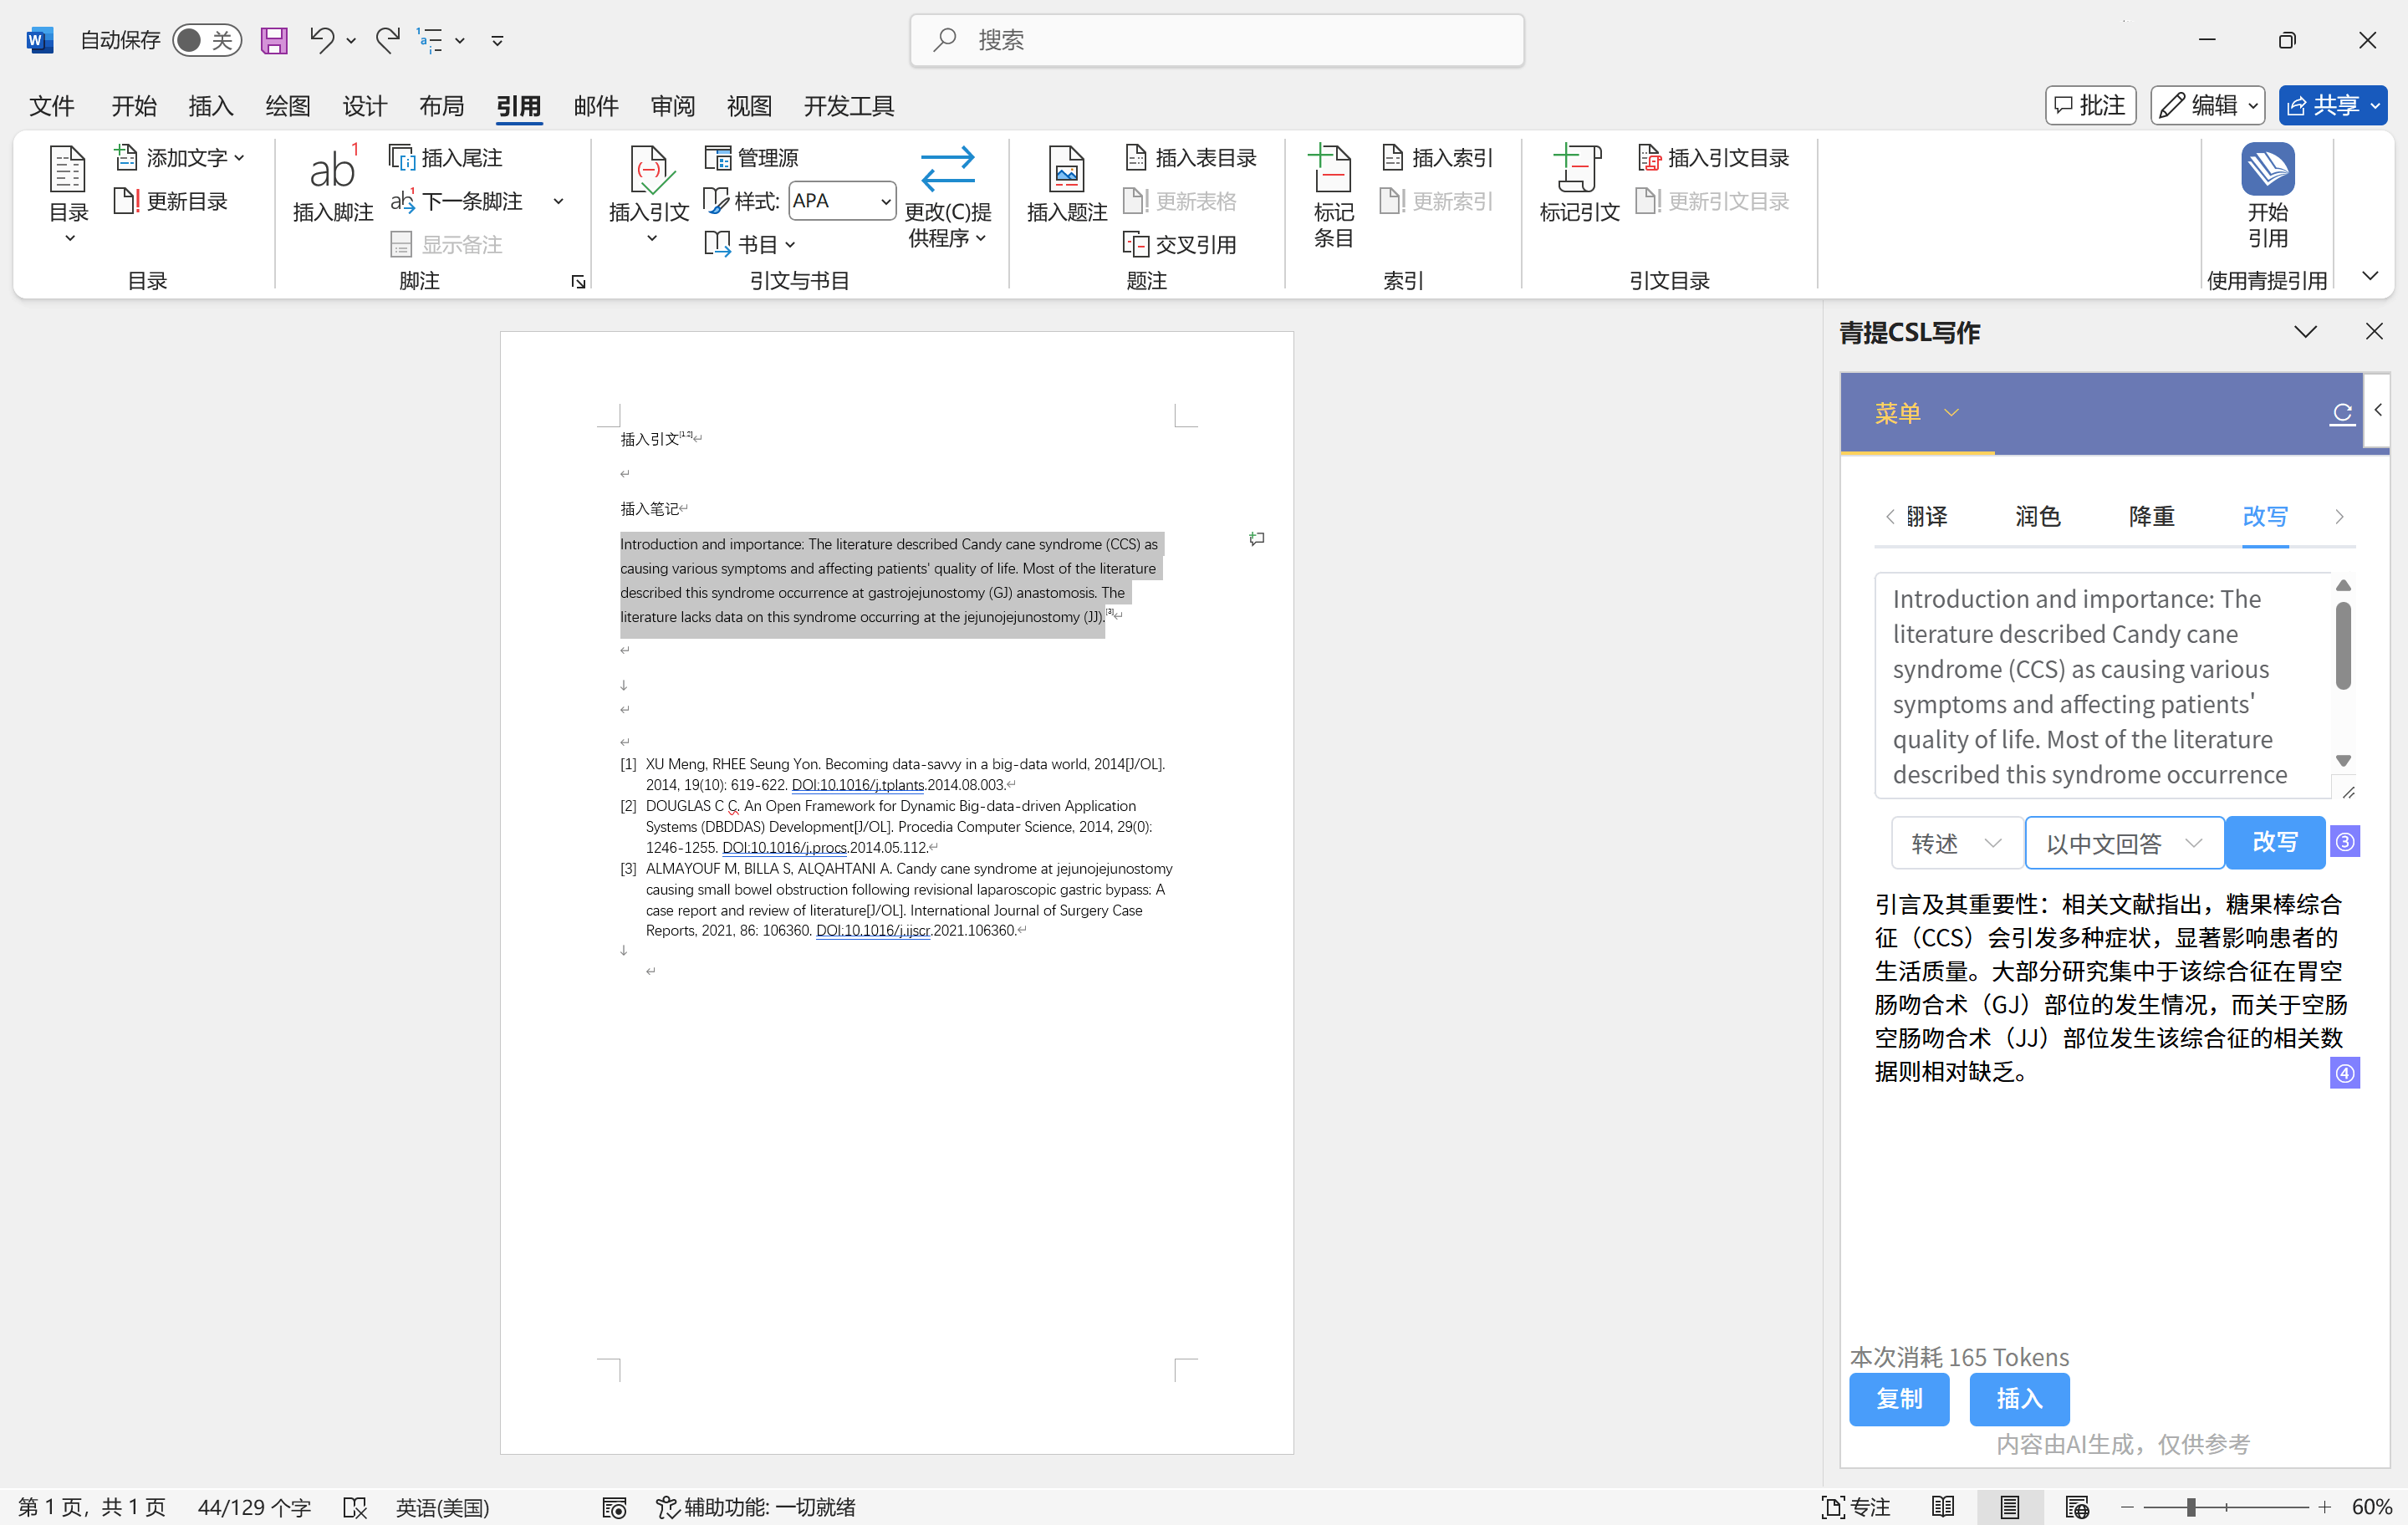Image resolution: width=2408 pixels, height=1525 pixels.
Task: Toggle the AutoSave (自动保存) switch
Action: point(206,40)
